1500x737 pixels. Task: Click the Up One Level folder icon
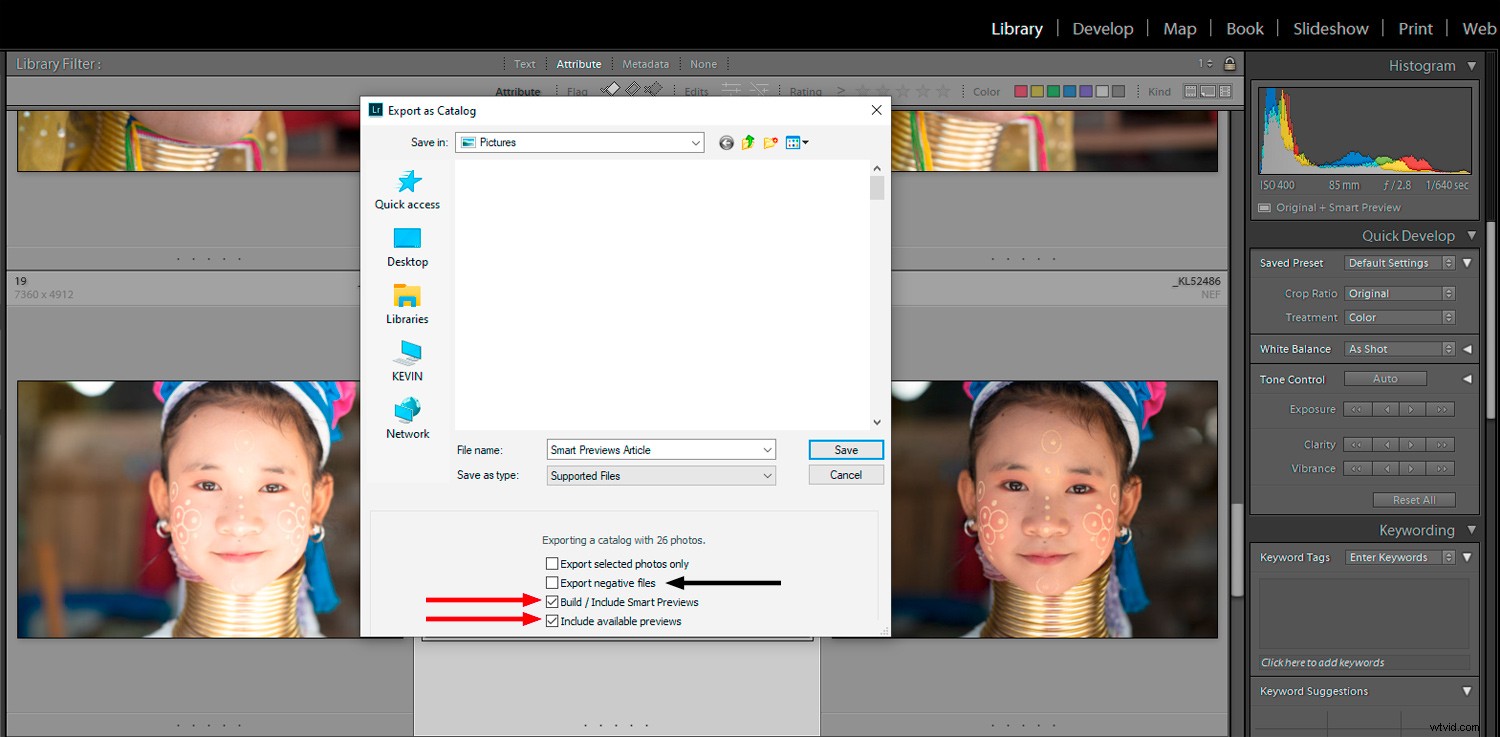tap(747, 142)
